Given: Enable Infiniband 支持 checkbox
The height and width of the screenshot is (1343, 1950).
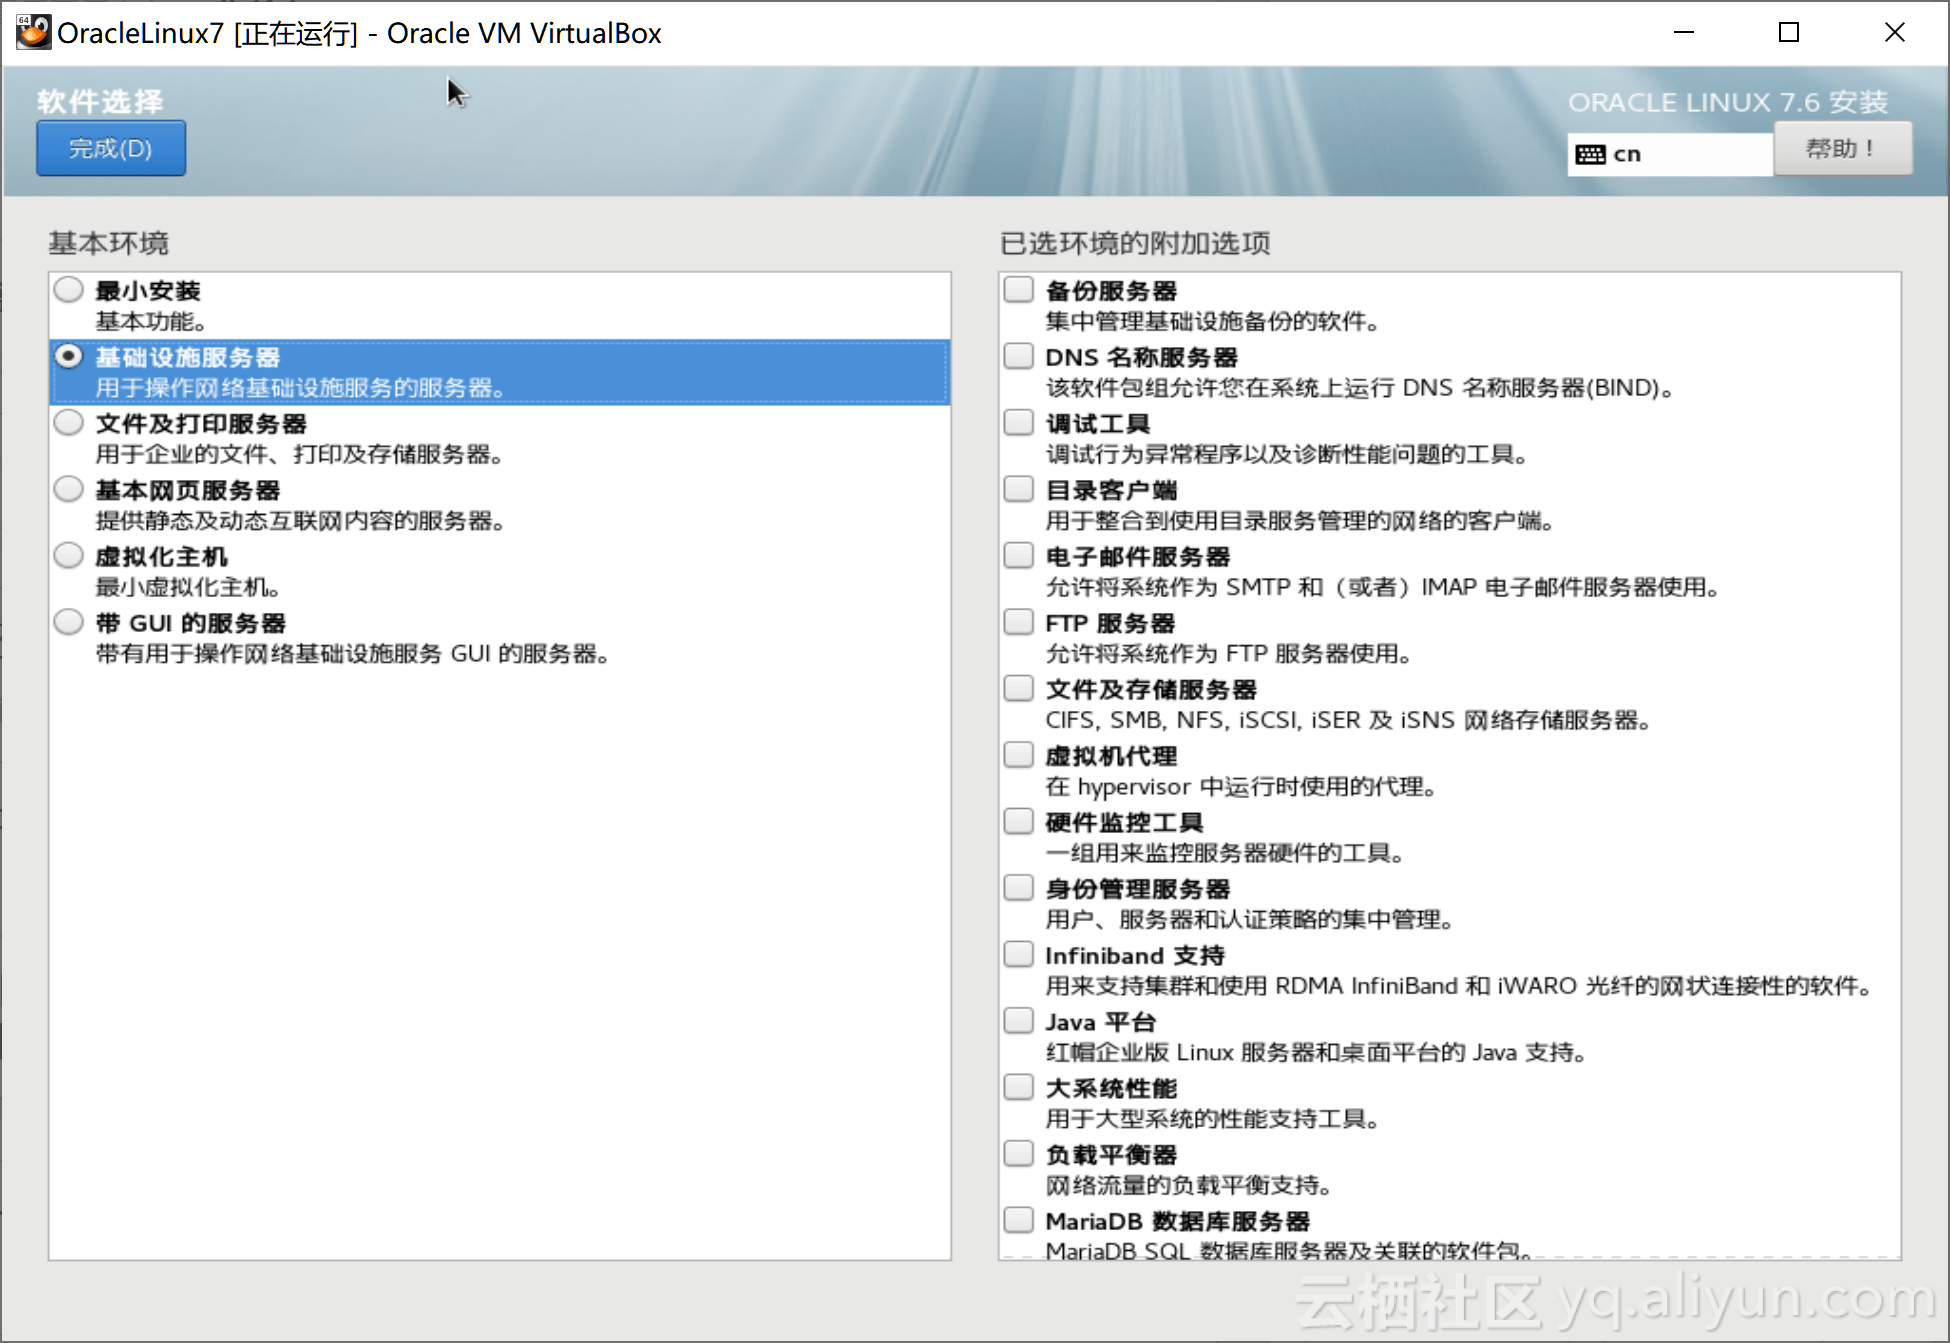Looking at the screenshot, I should (1018, 954).
